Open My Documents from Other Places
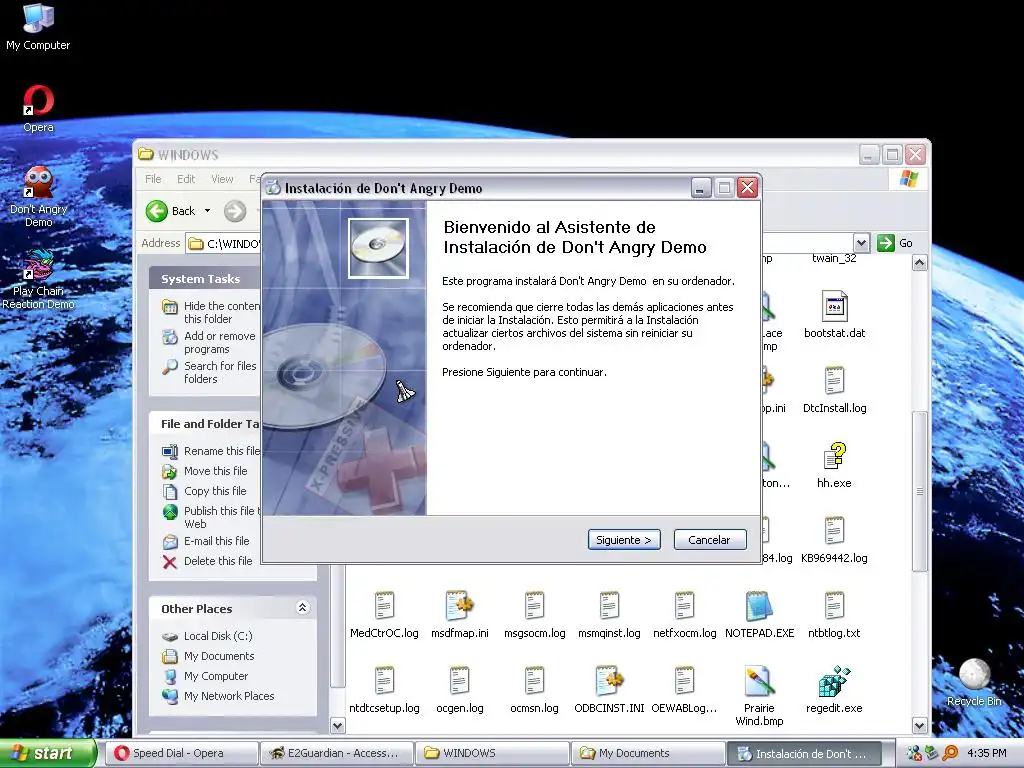1024x768 pixels. pyautogui.click(x=208, y=656)
